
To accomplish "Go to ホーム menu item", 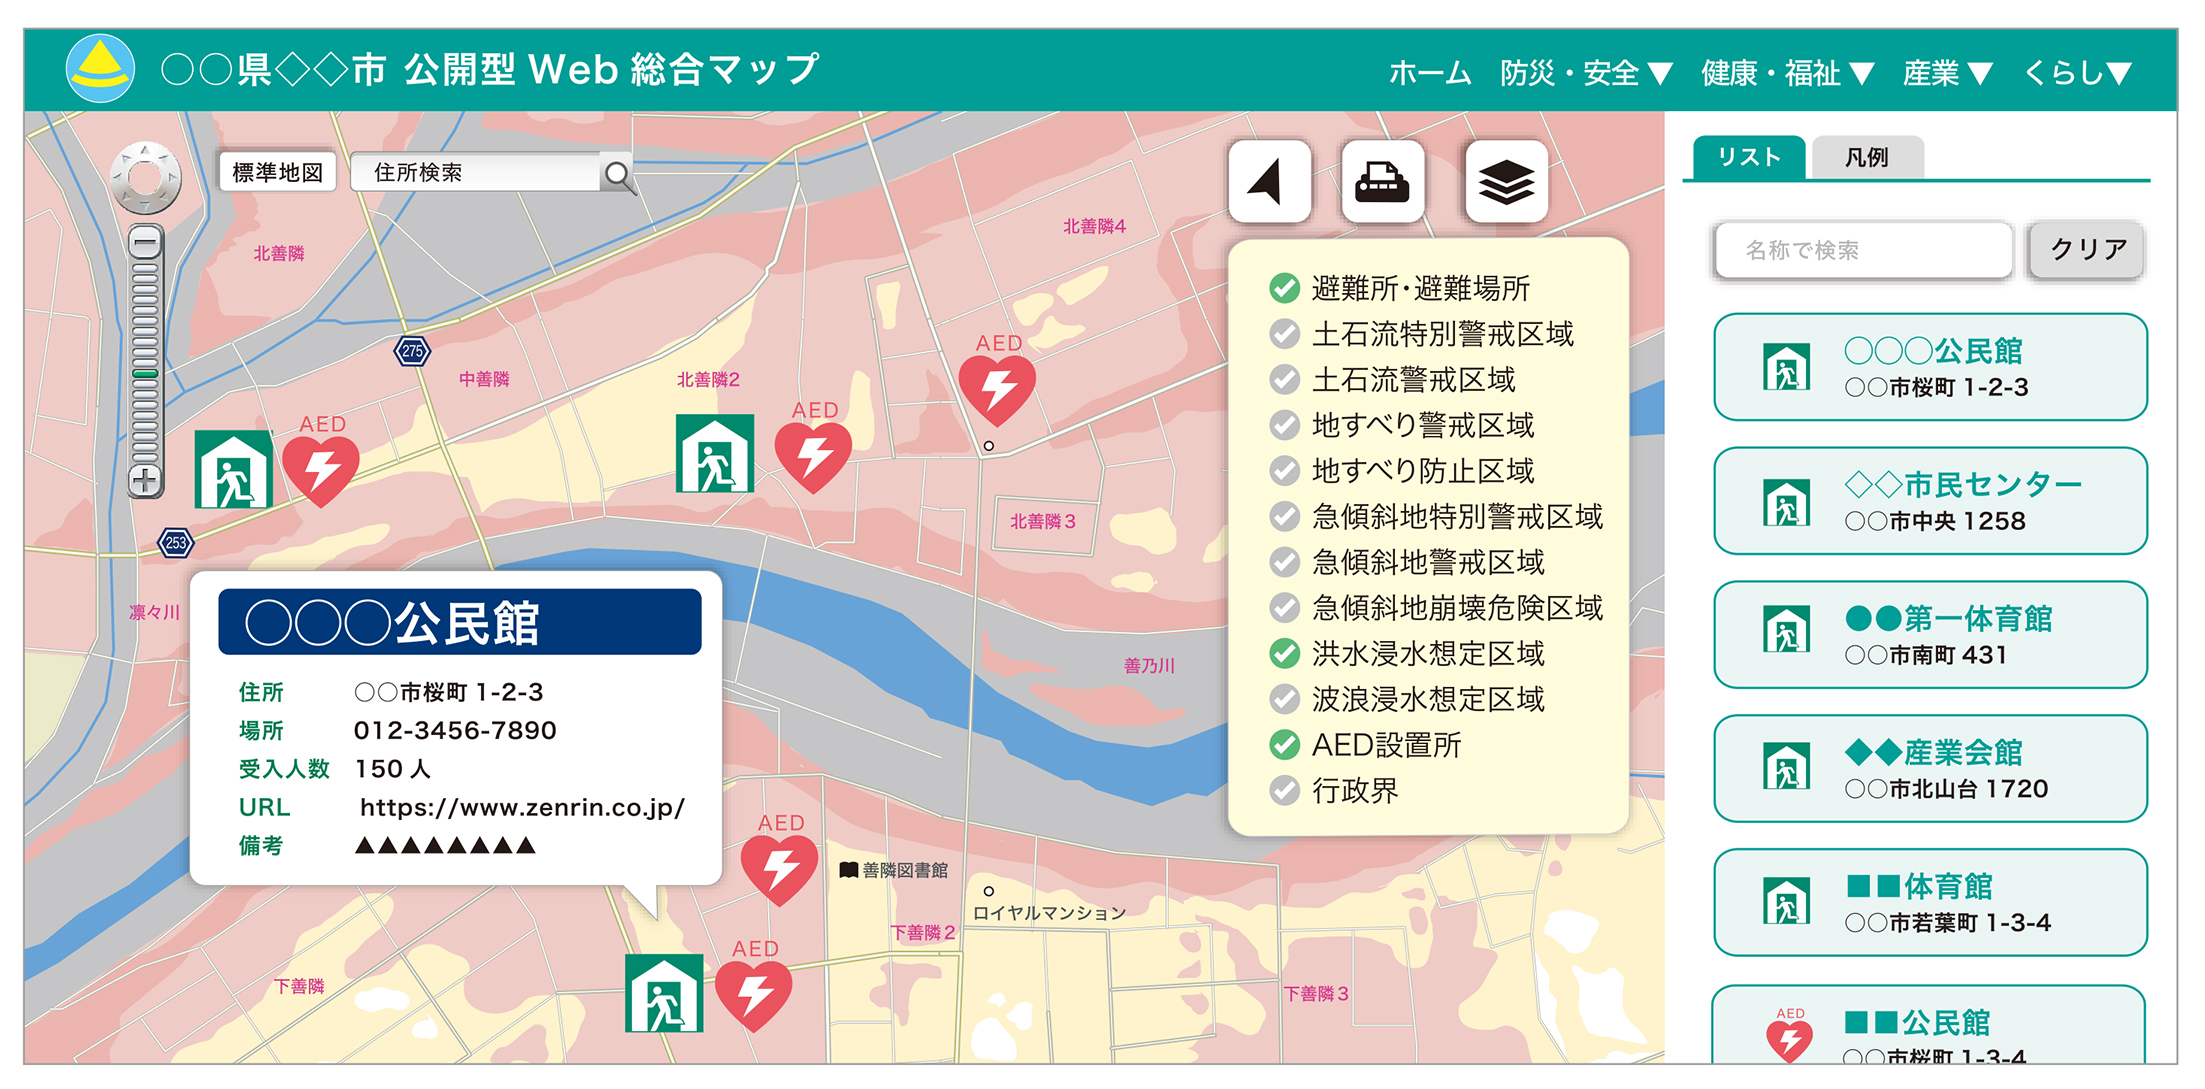I will tap(1430, 73).
